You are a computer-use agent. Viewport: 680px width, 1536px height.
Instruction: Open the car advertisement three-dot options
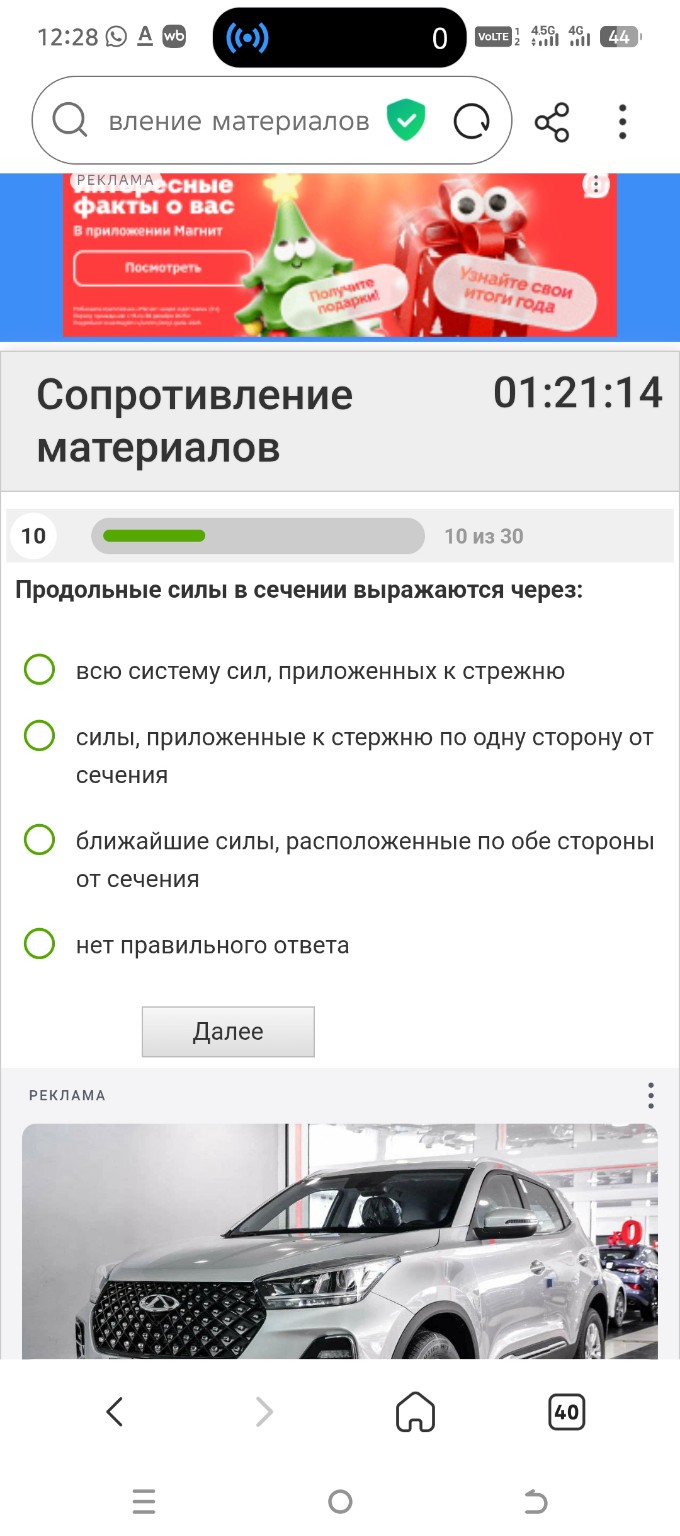(650, 1096)
